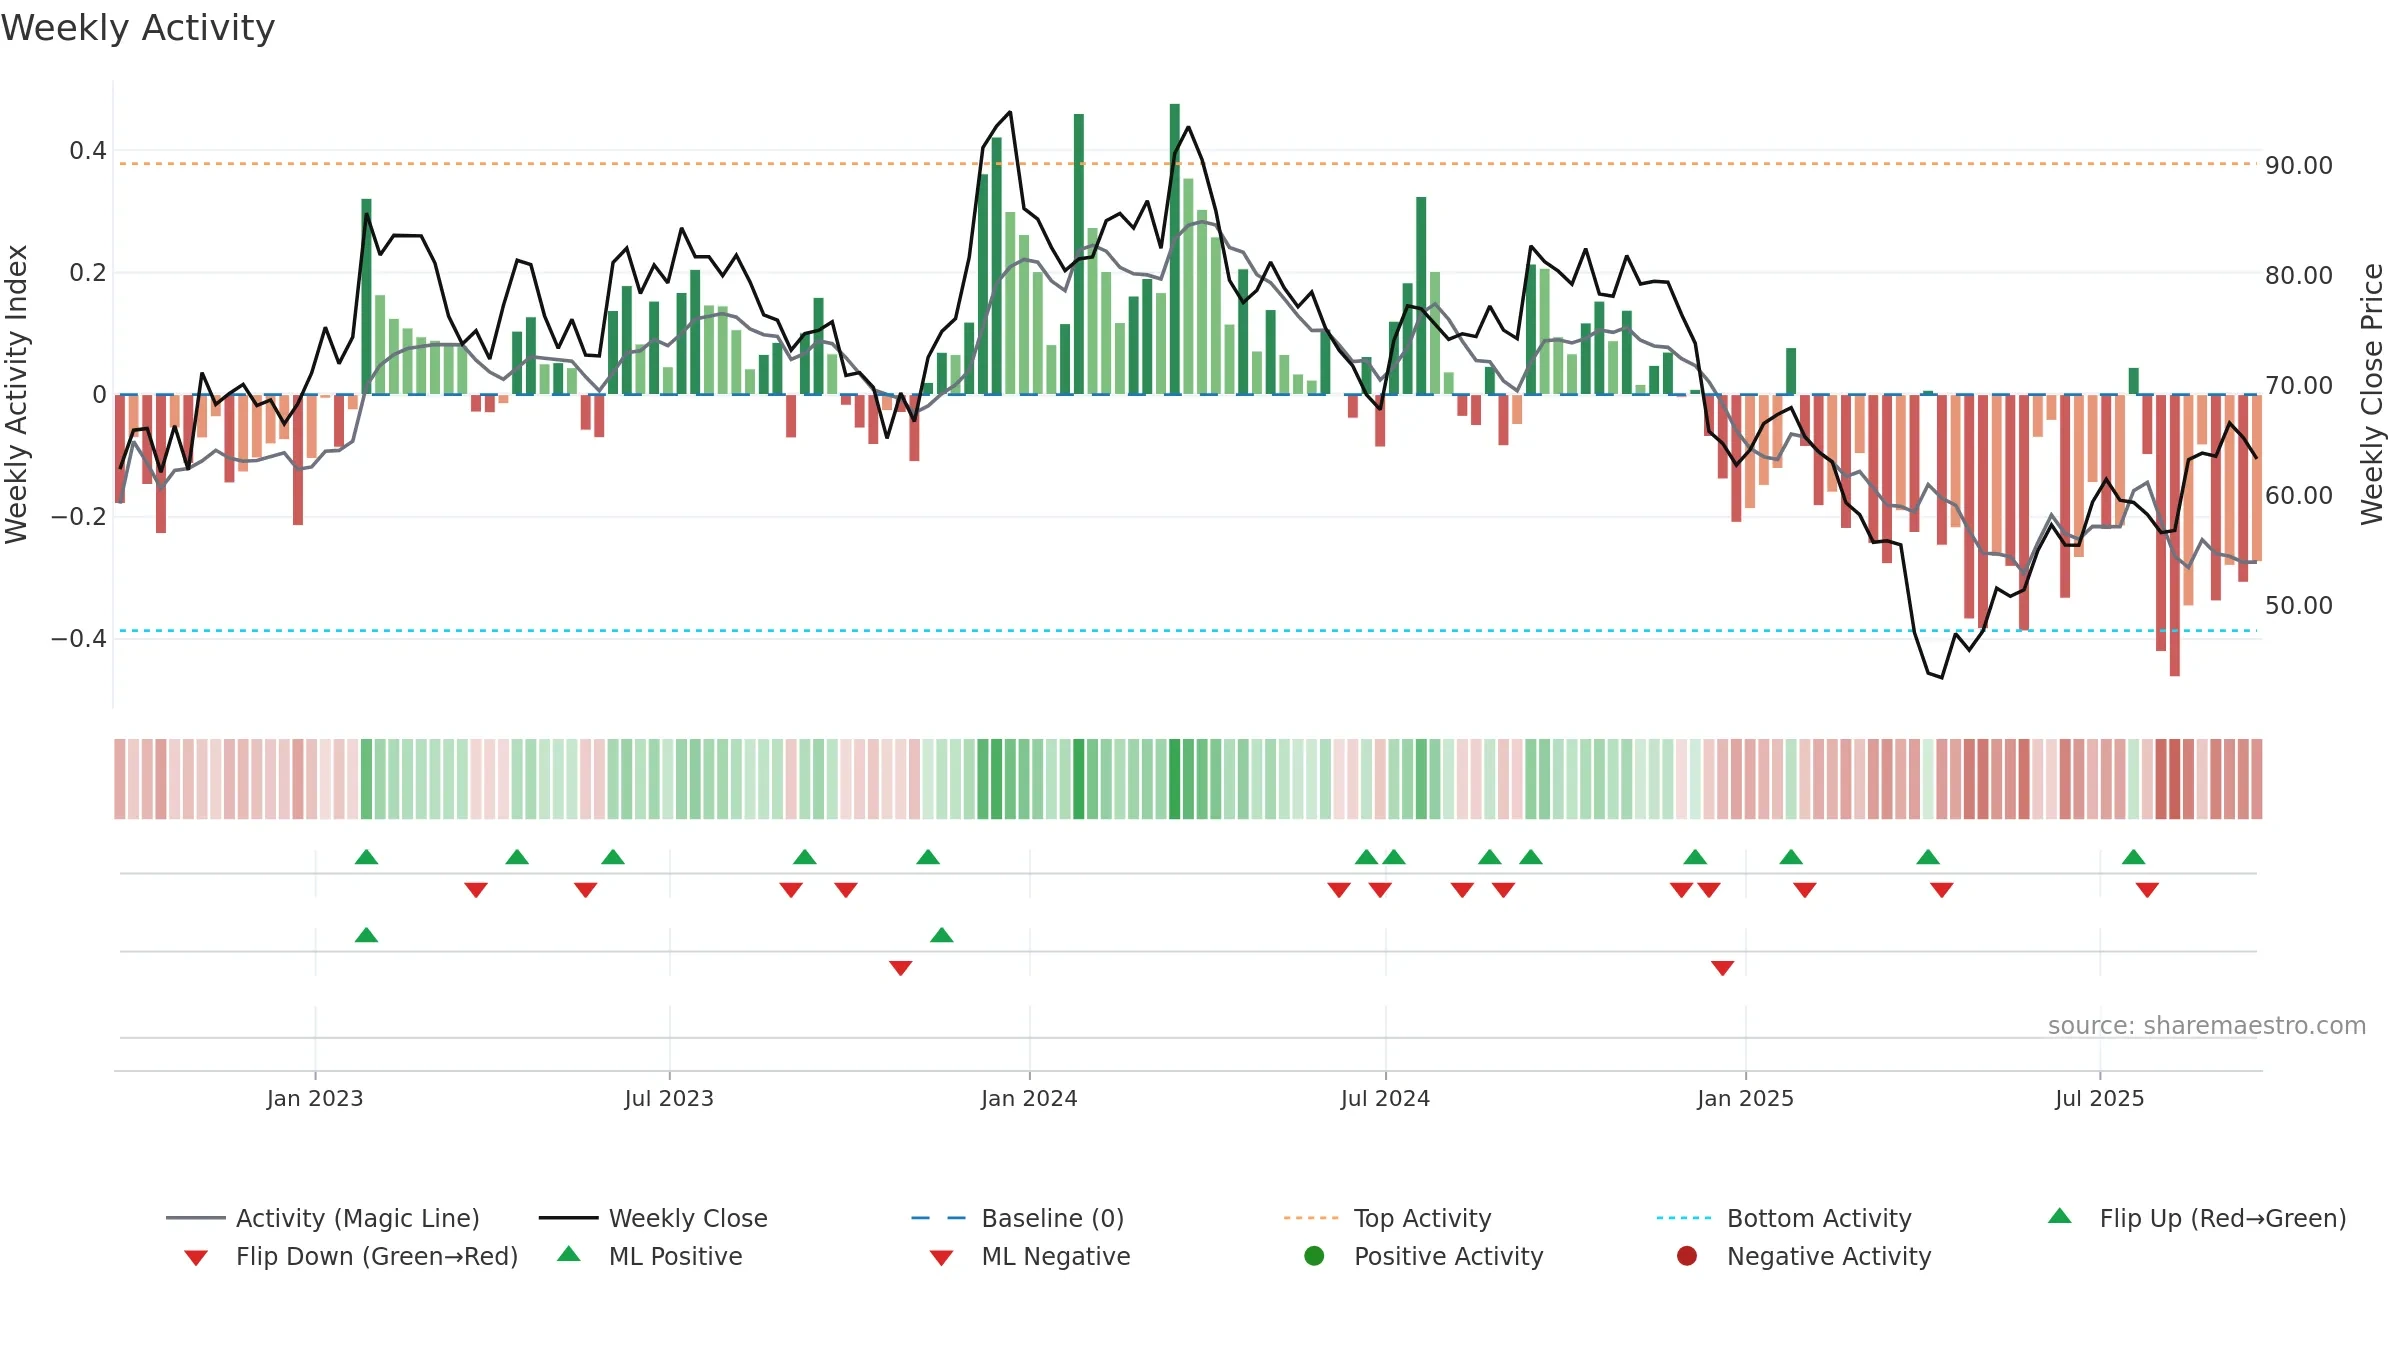The image size is (2400, 1350).
Task: Click the ML Negative red marker just after Jan 2025
Action: pyautogui.click(x=1722, y=968)
